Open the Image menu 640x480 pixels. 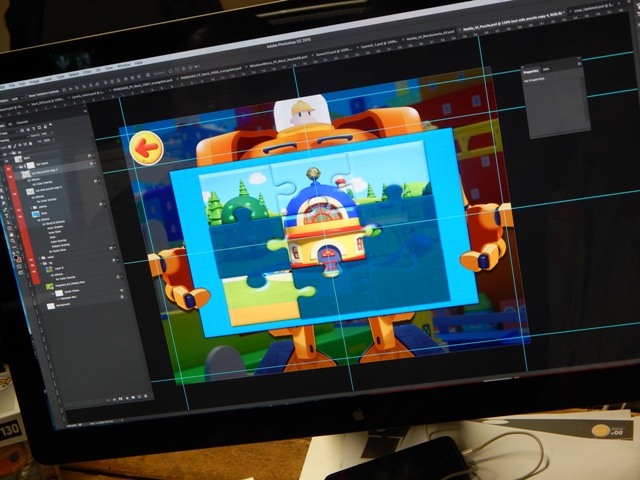[x=34, y=82]
